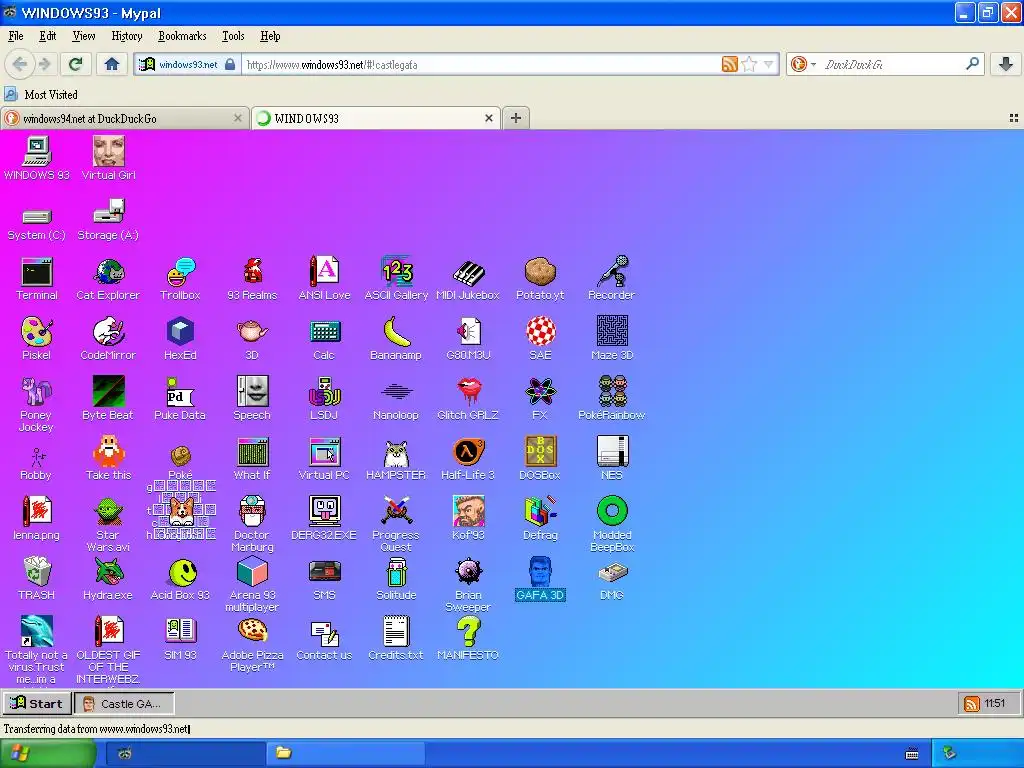Open Adobe Pizza Player icon
Screen dimensions: 1024x768
252,645
